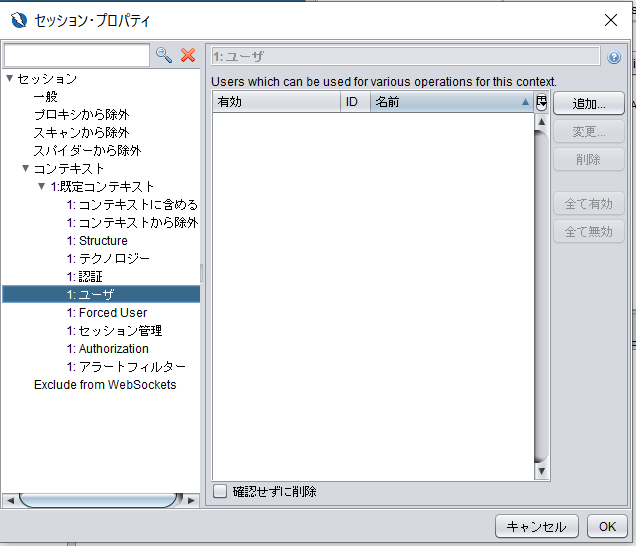Click the user table vertical scrollbar thumb
Image resolution: width=636 pixels, height=546 pixels.
[x=541, y=297]
